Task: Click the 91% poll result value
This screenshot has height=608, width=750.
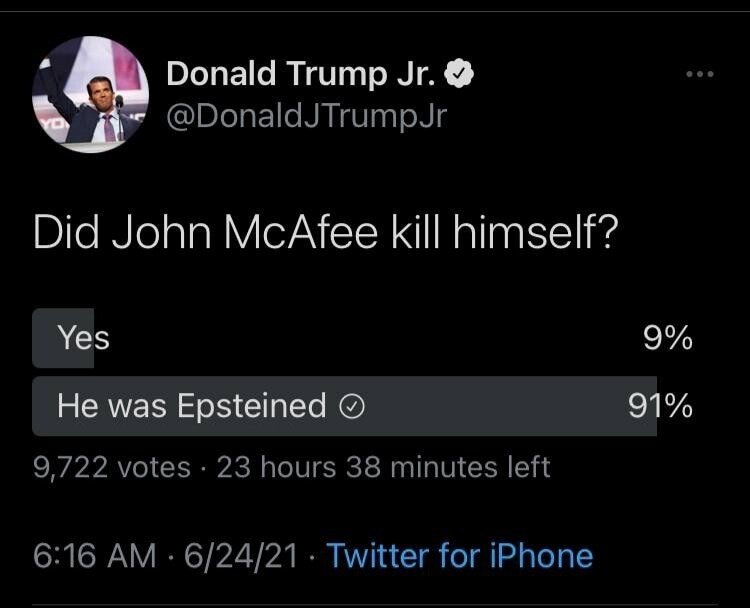Action: 660,406
